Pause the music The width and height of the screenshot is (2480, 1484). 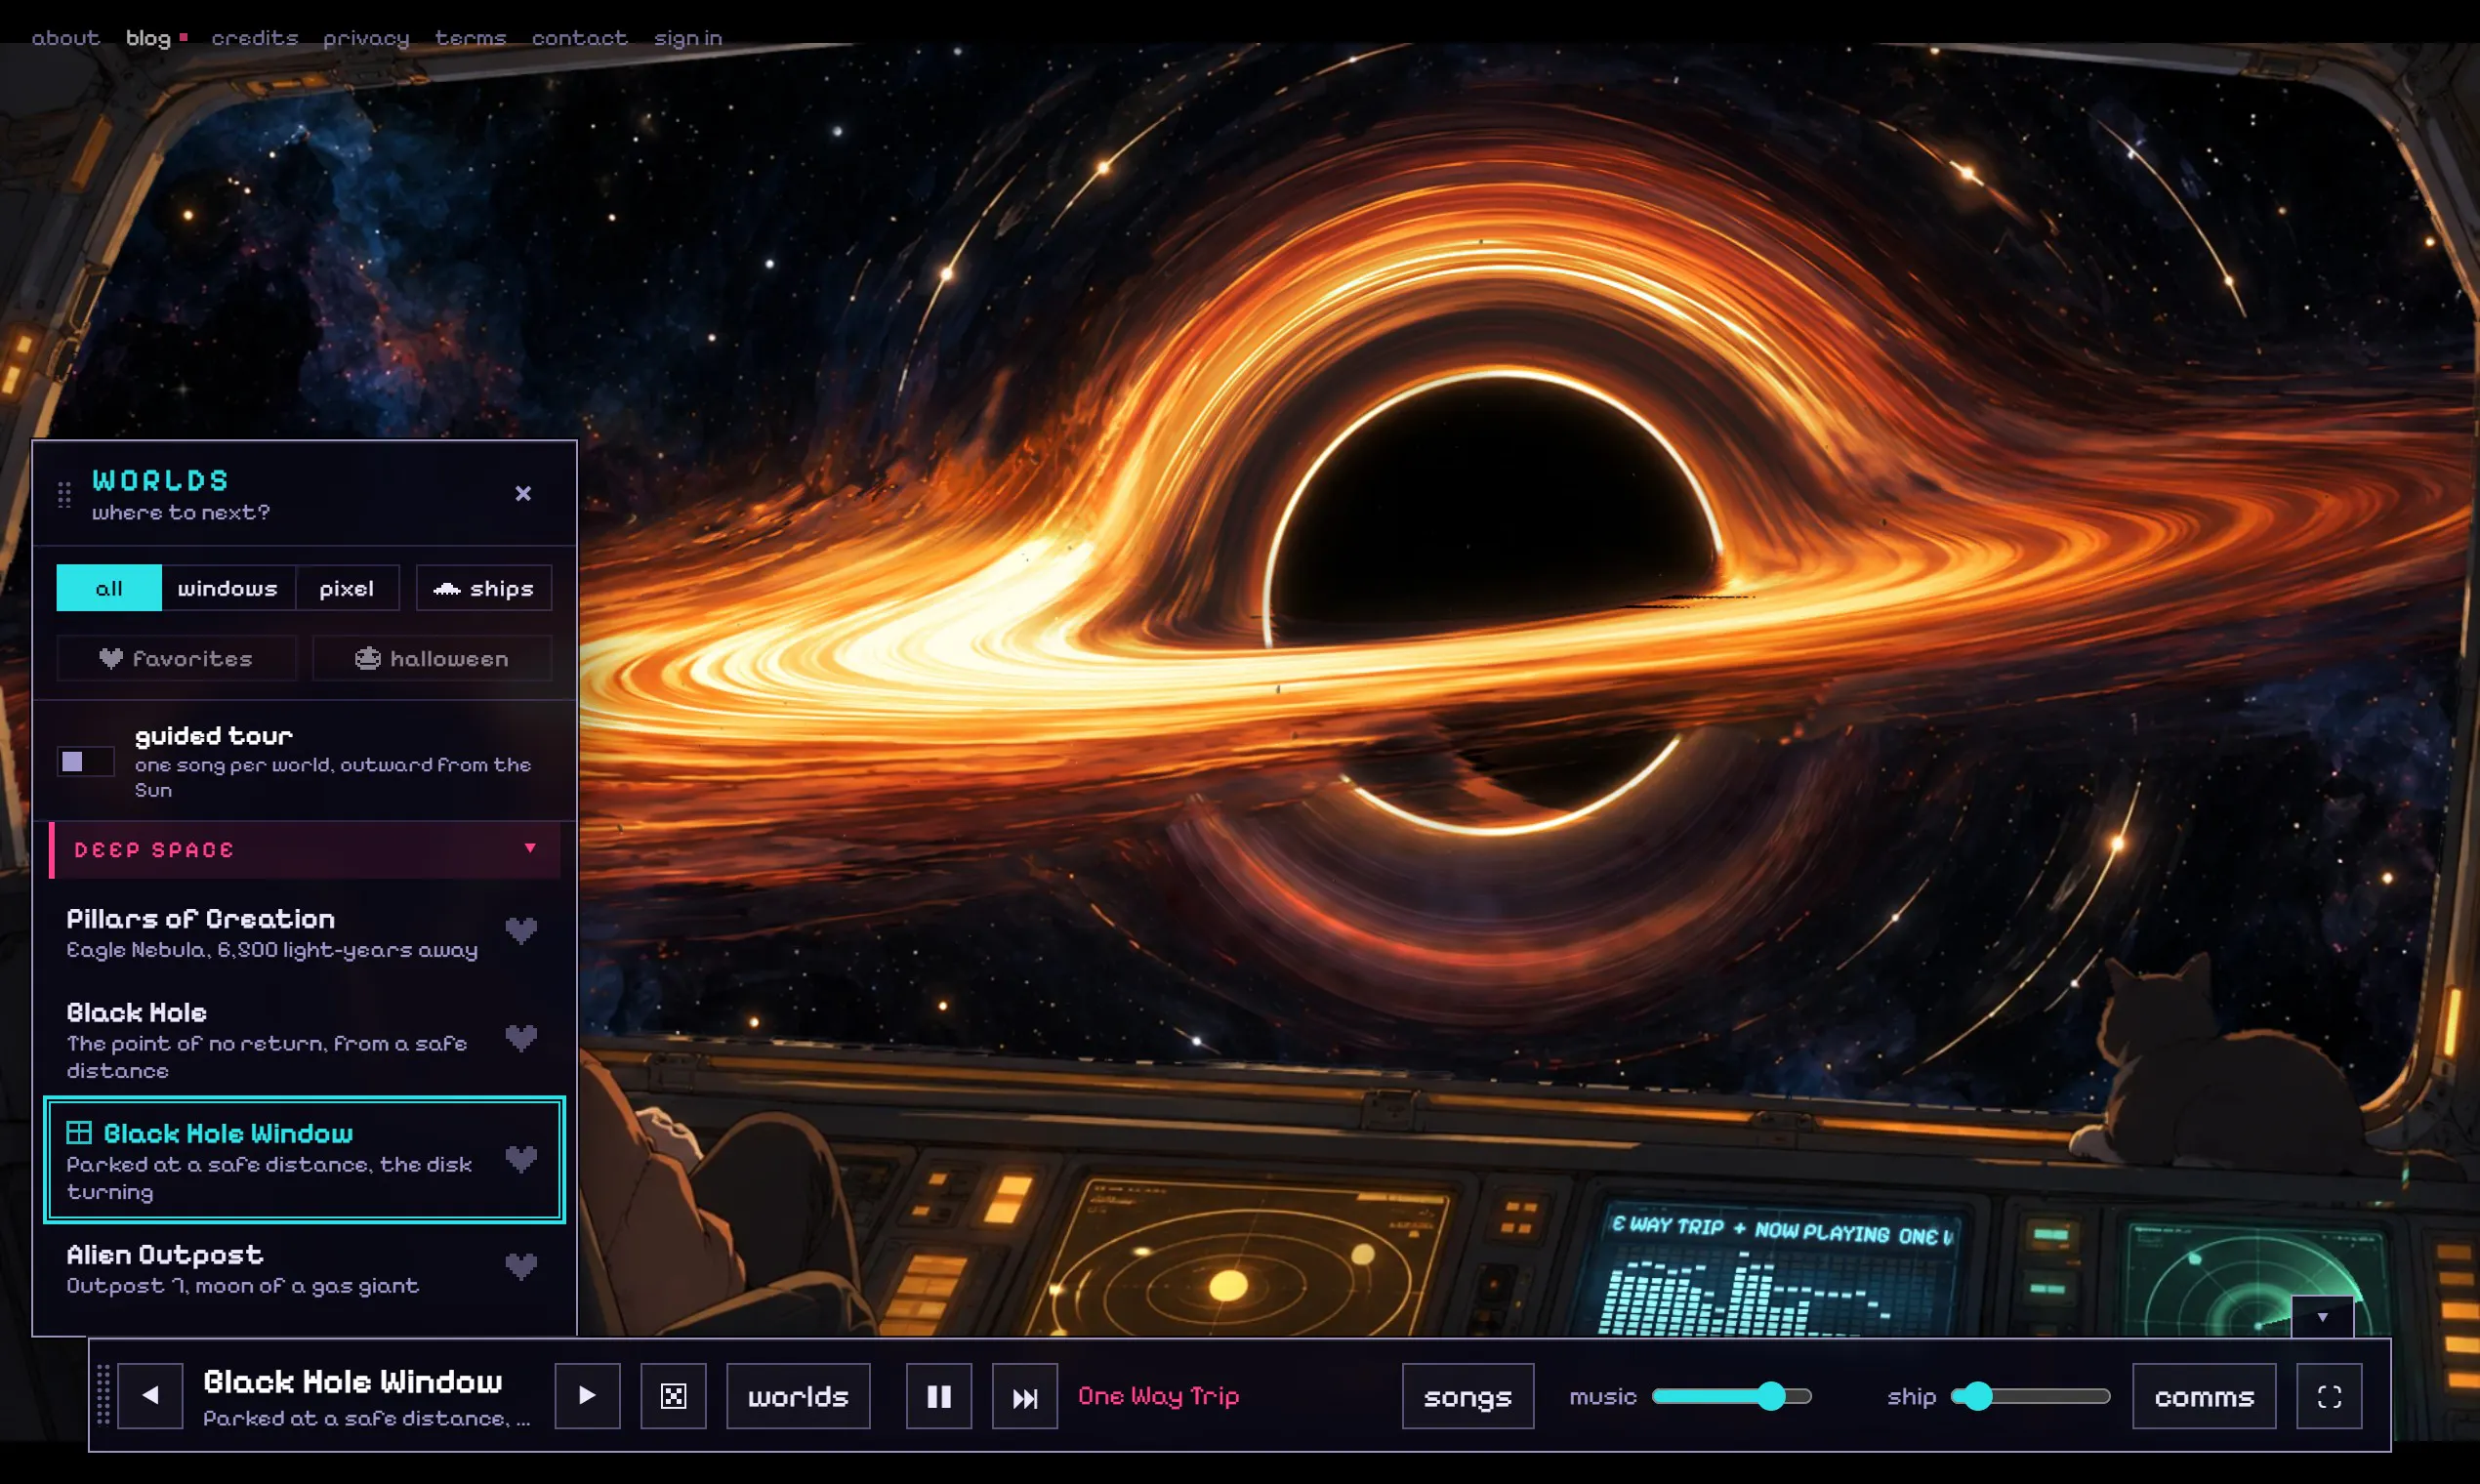[x=938, y=1396]
